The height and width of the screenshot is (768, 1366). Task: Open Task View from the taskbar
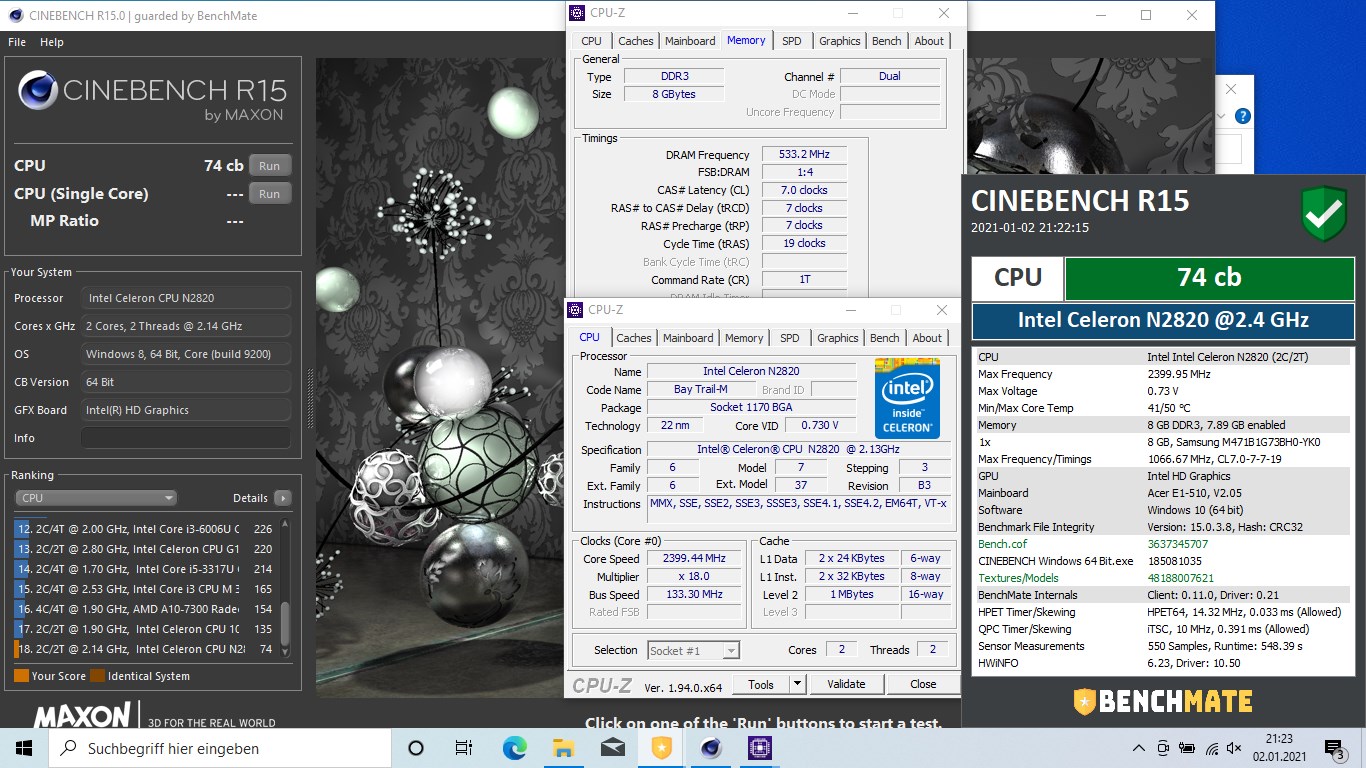[x=464, y=748]
